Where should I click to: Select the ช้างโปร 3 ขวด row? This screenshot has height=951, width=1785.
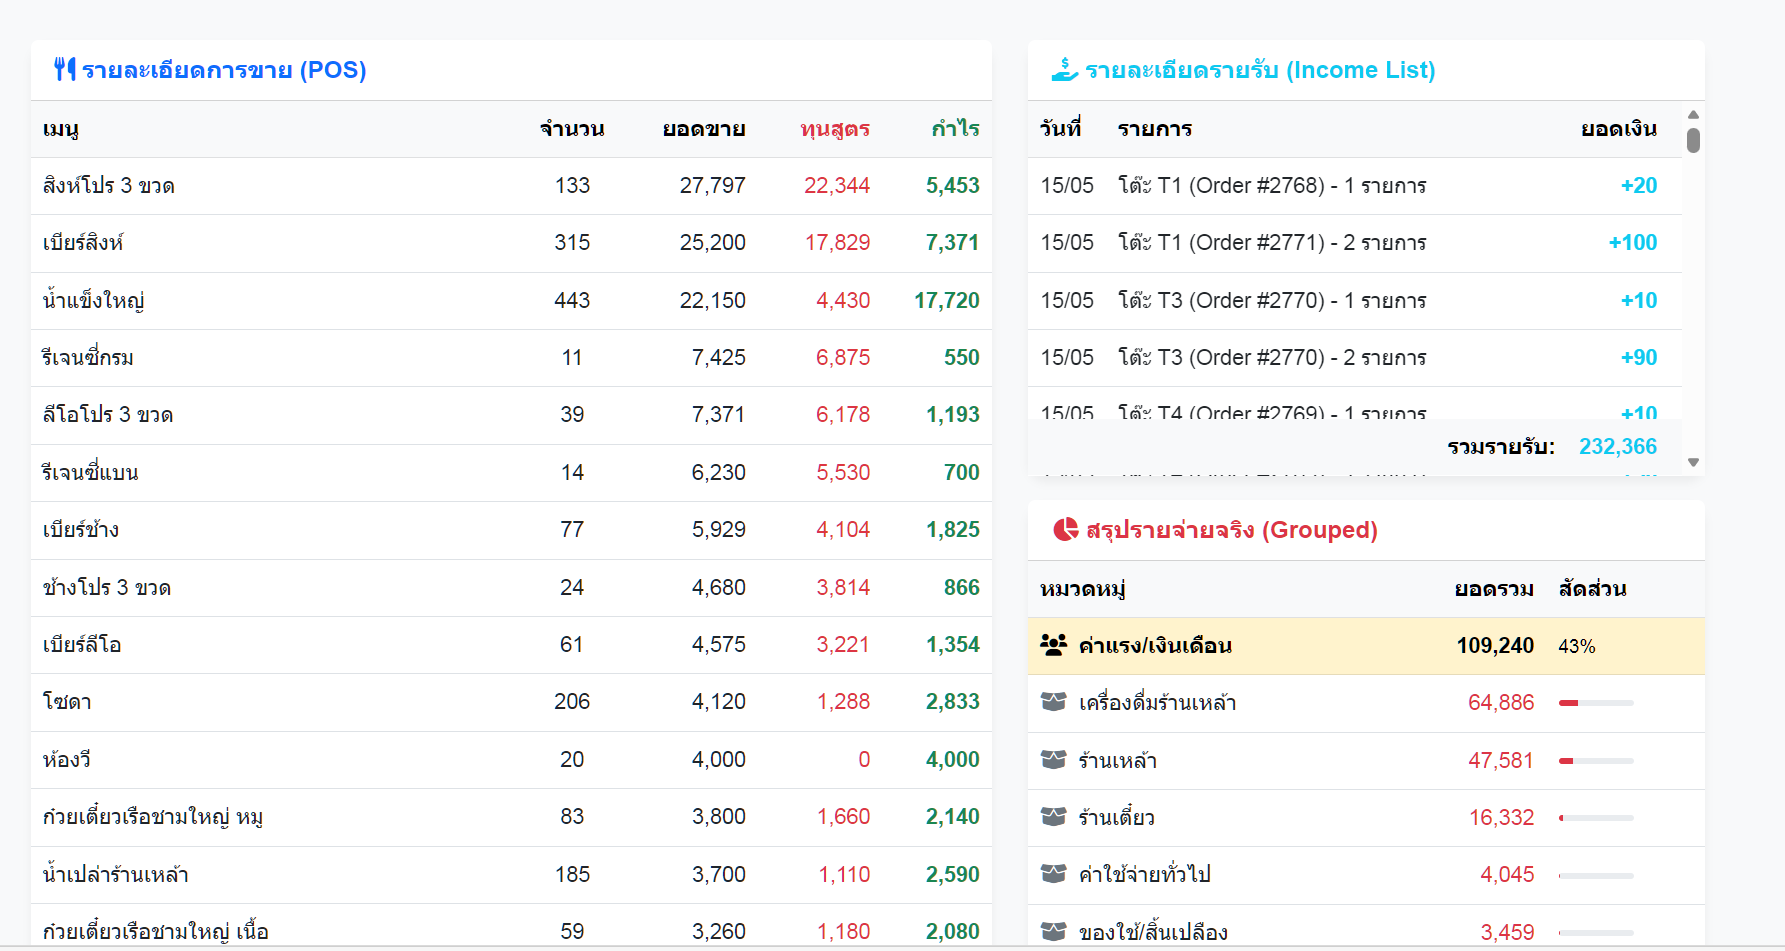[x=511, y=588]
